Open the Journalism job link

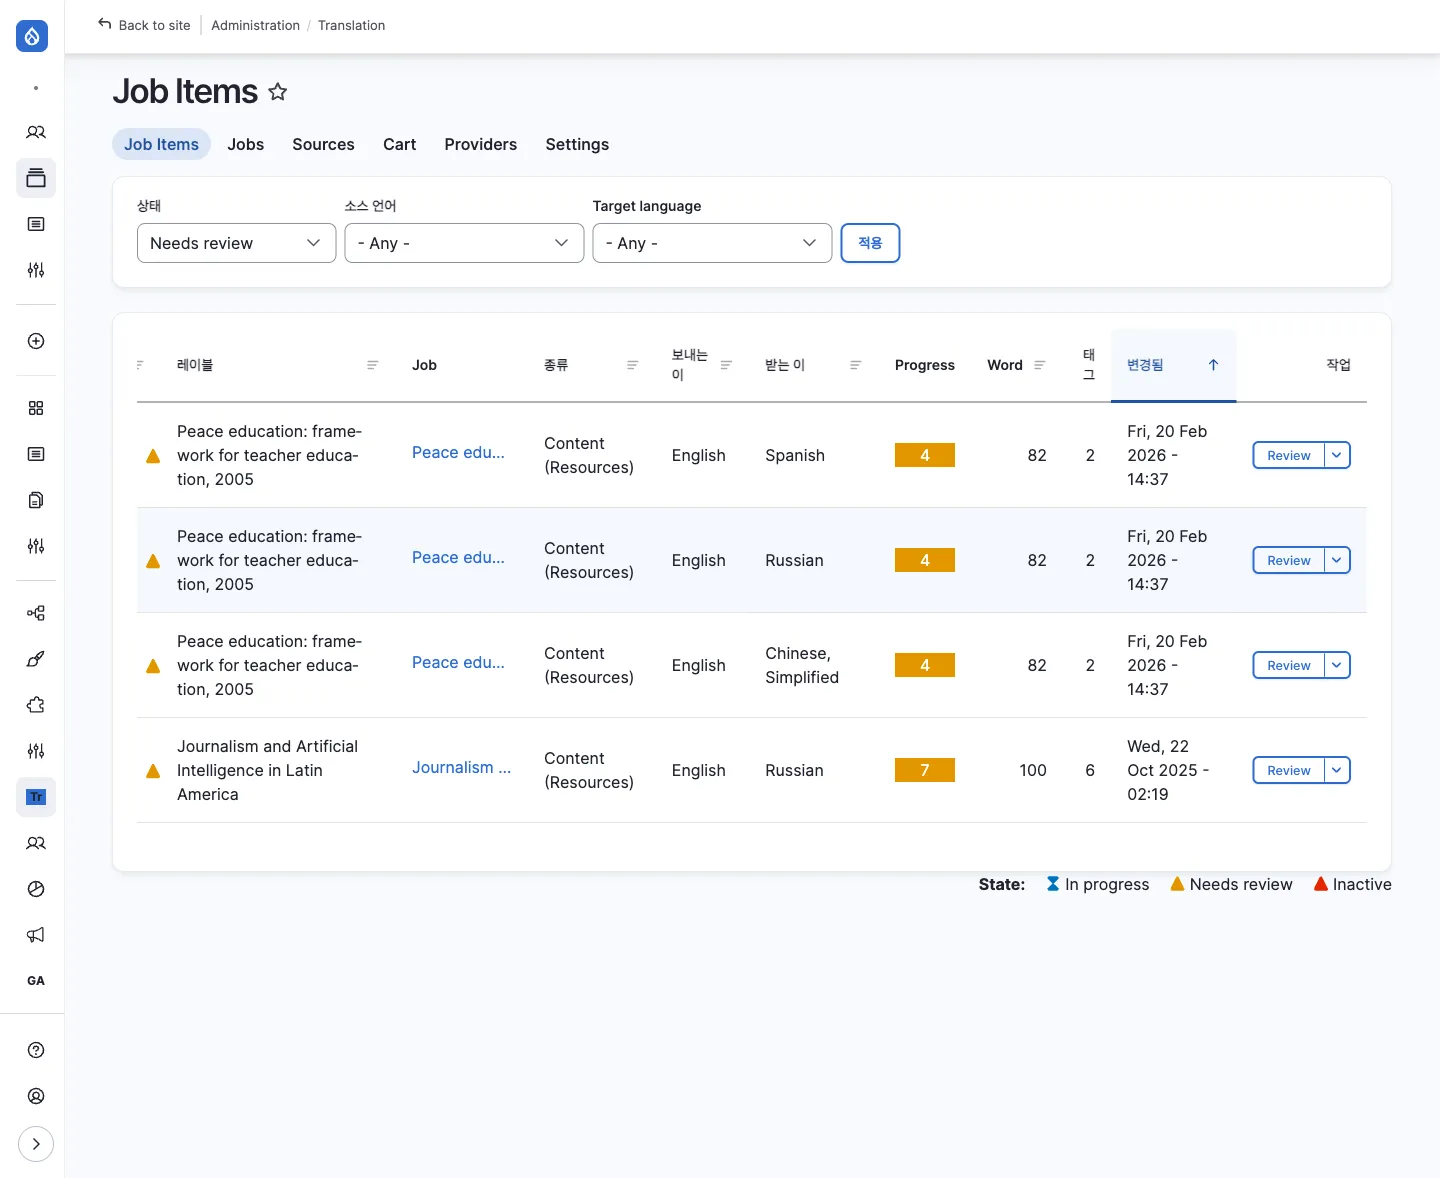click(461, 767)
